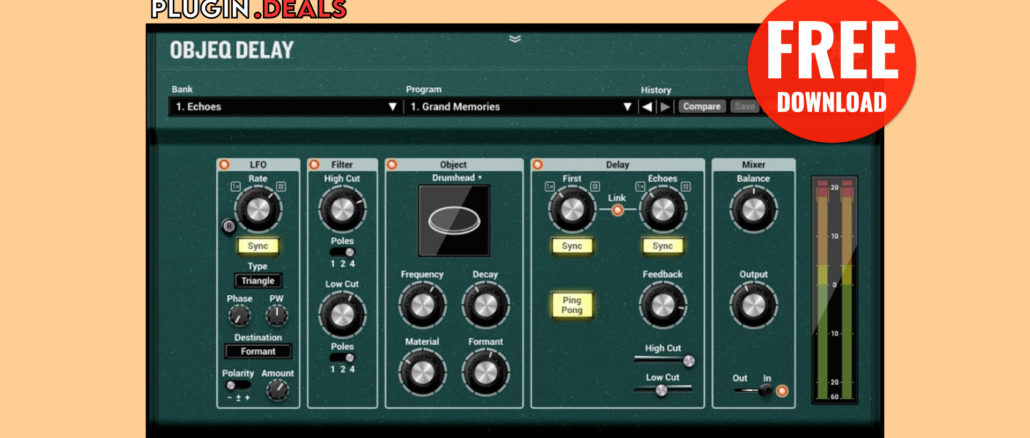The image size is (1030, 438).
Task: Toggle the Delay module power button
Action: coord(537,165)
